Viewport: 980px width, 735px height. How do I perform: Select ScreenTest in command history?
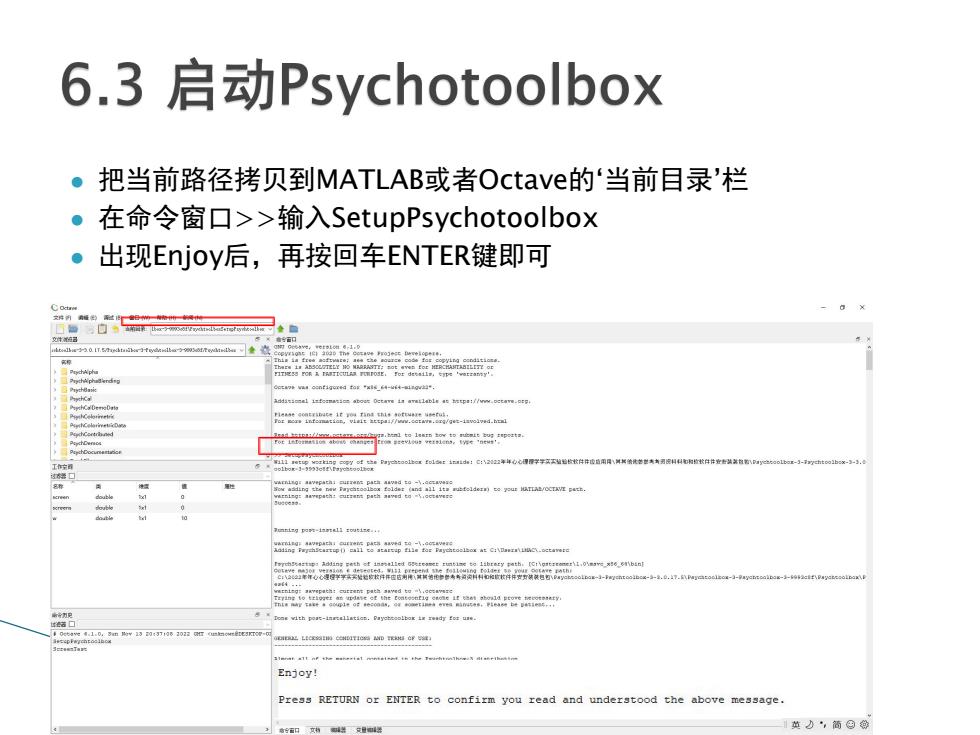(70, 649)
